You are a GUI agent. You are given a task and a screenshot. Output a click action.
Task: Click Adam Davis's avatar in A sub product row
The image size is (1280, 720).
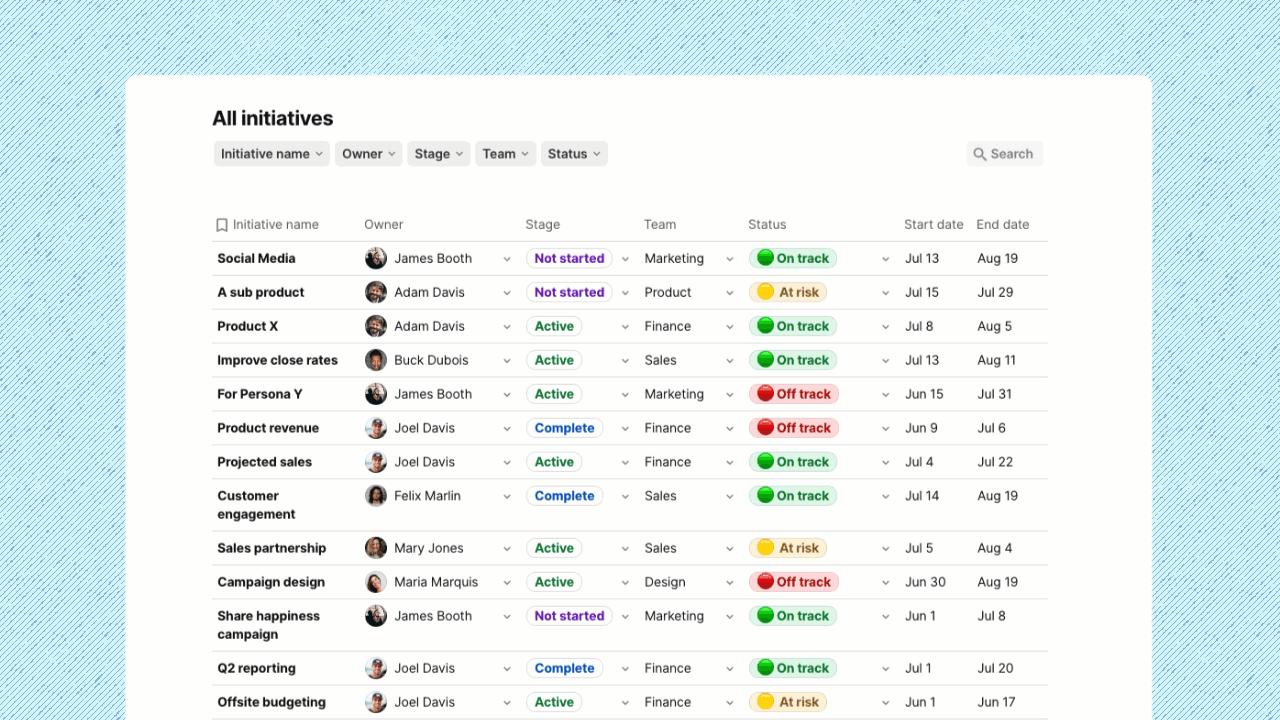[x=376, y=292]
